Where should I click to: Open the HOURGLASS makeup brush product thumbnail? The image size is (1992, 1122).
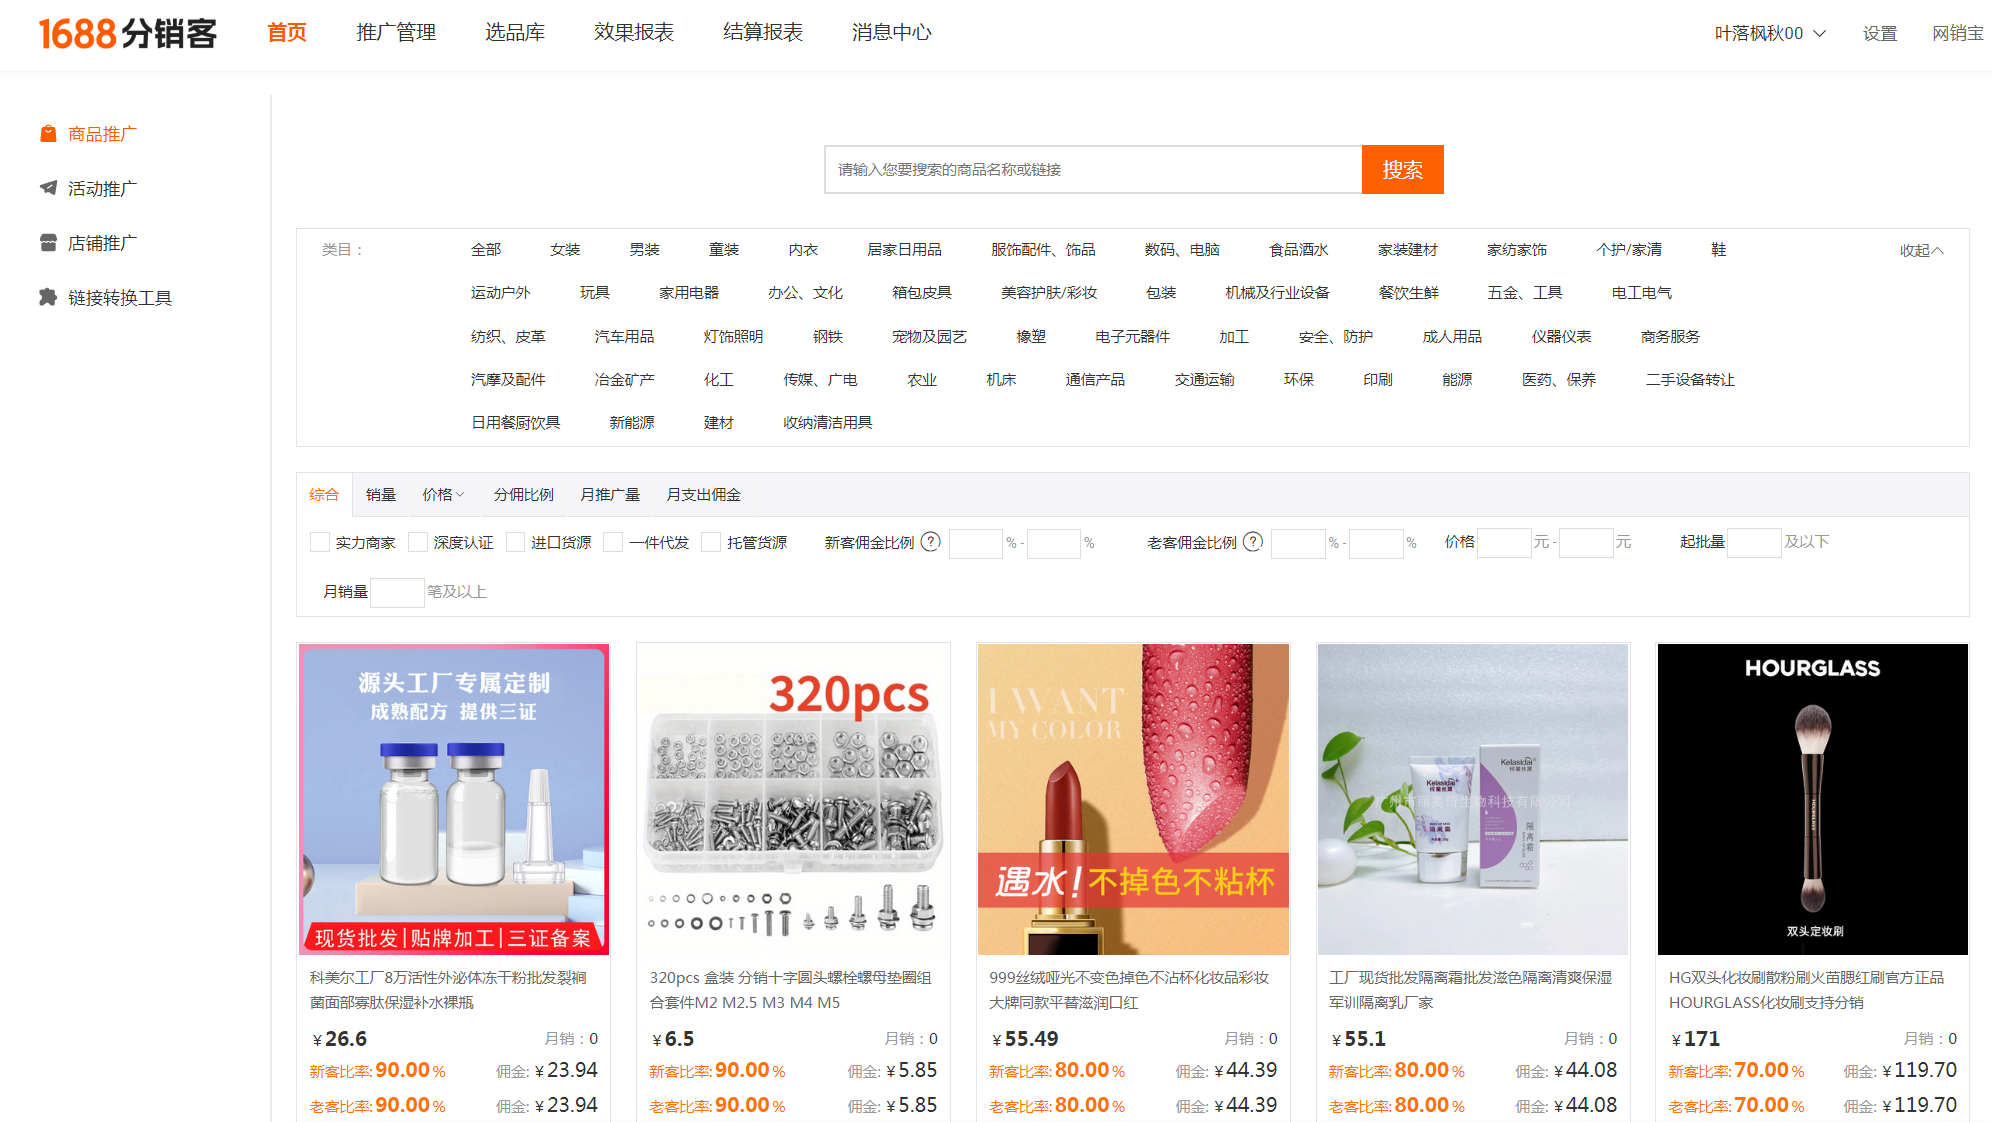tap(1812, 798)
